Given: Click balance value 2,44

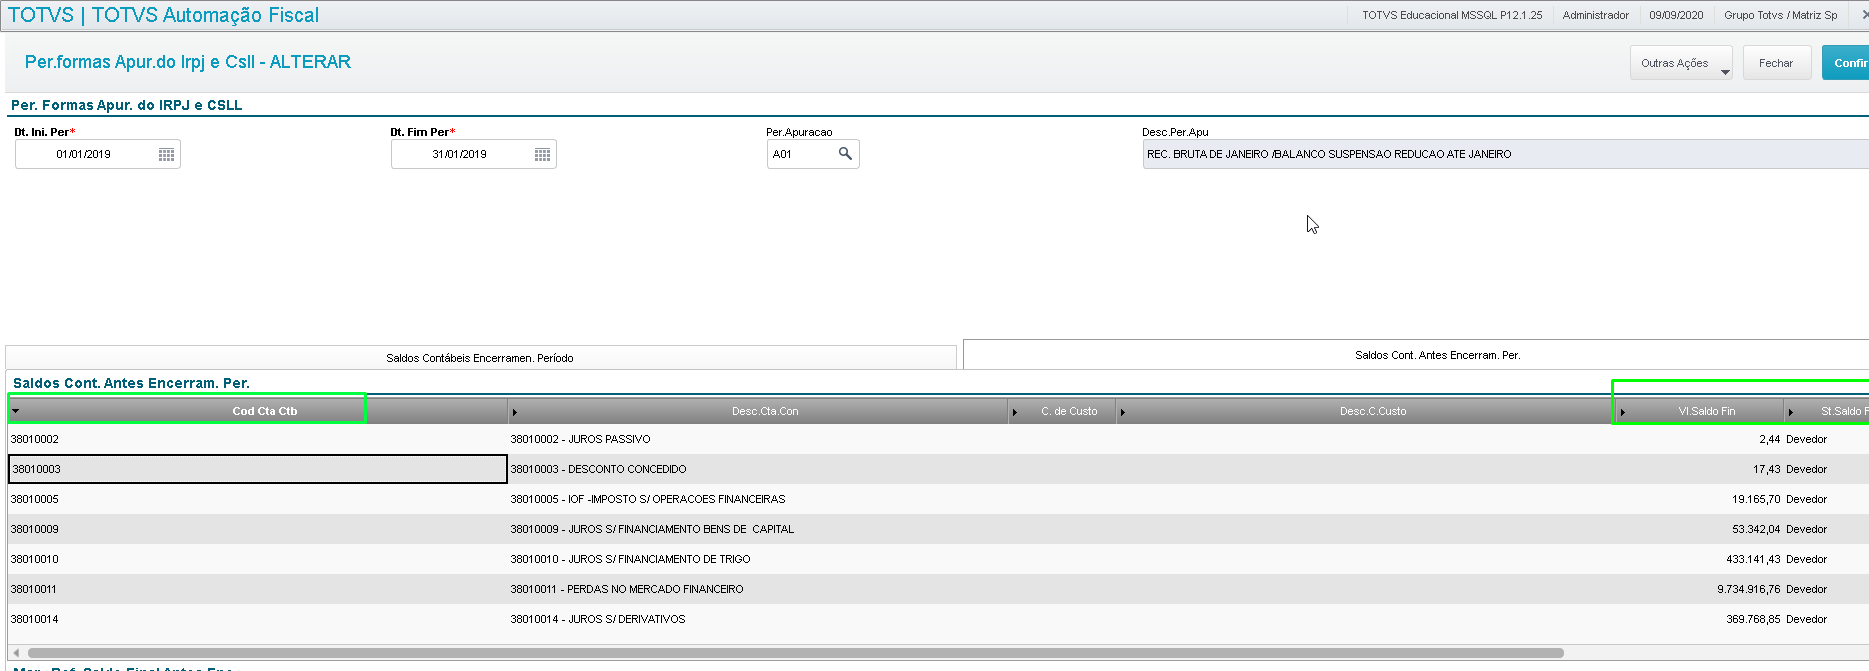Looking at the screenshot, I should coord(1770,439).
